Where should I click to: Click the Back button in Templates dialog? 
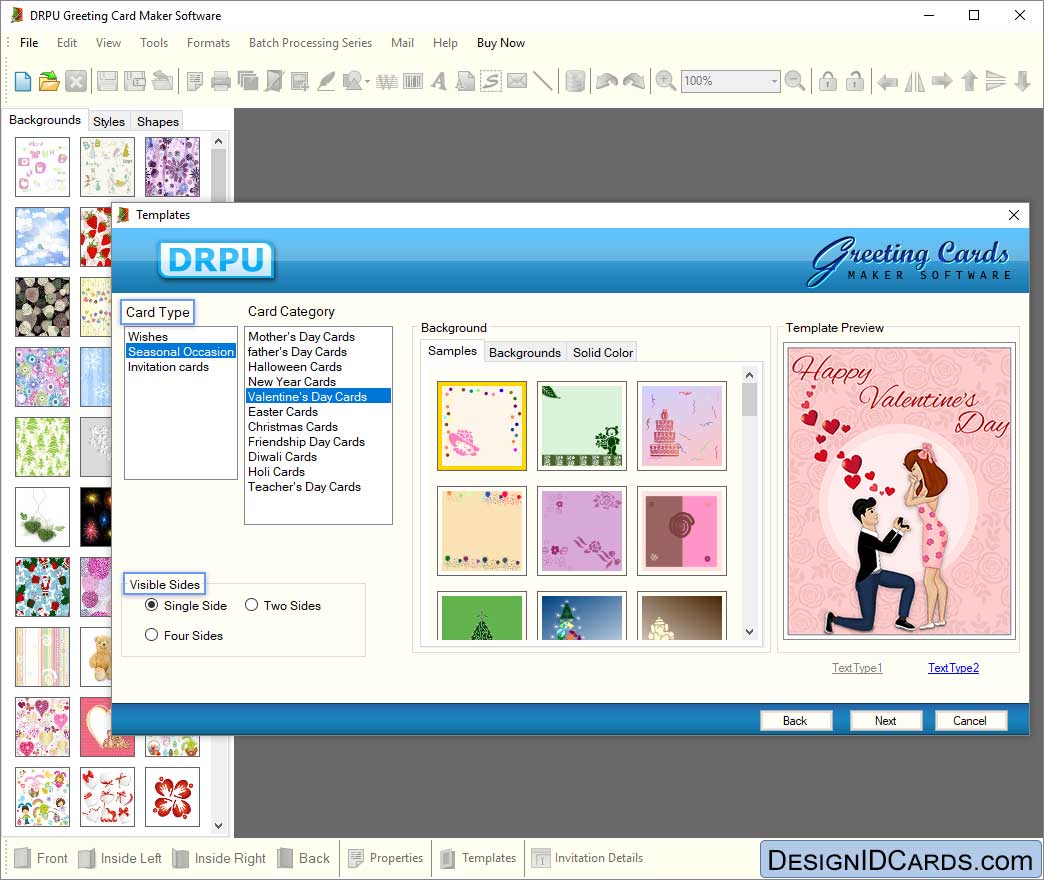pyautogui.click(x=795, y=721)
